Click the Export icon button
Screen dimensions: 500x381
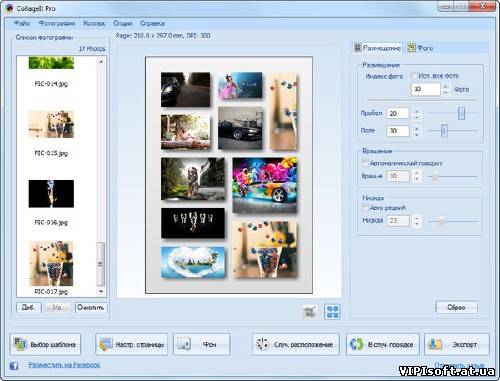coord(435,344)
